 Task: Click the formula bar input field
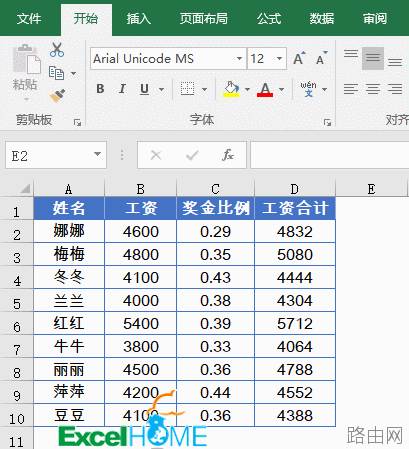(330, 155)
